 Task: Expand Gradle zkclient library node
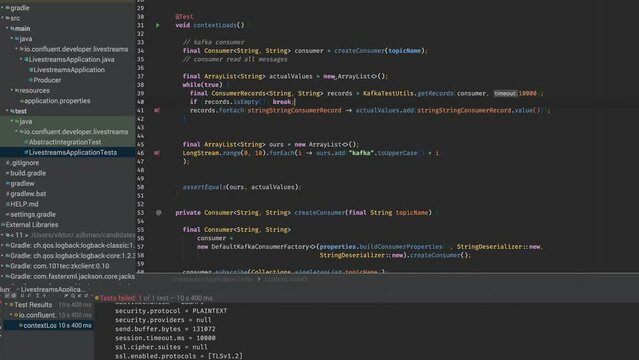[2, 266]
